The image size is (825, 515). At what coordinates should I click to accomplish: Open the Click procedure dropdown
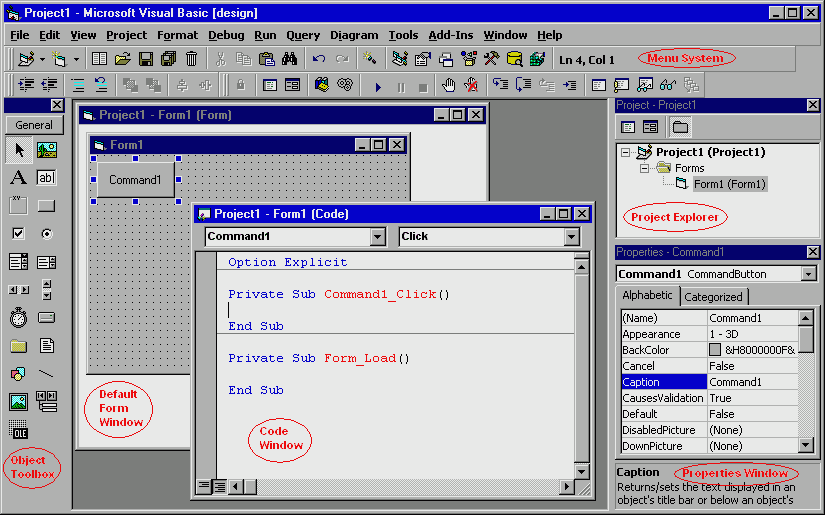pyautogui.click(x=571, y=237)
